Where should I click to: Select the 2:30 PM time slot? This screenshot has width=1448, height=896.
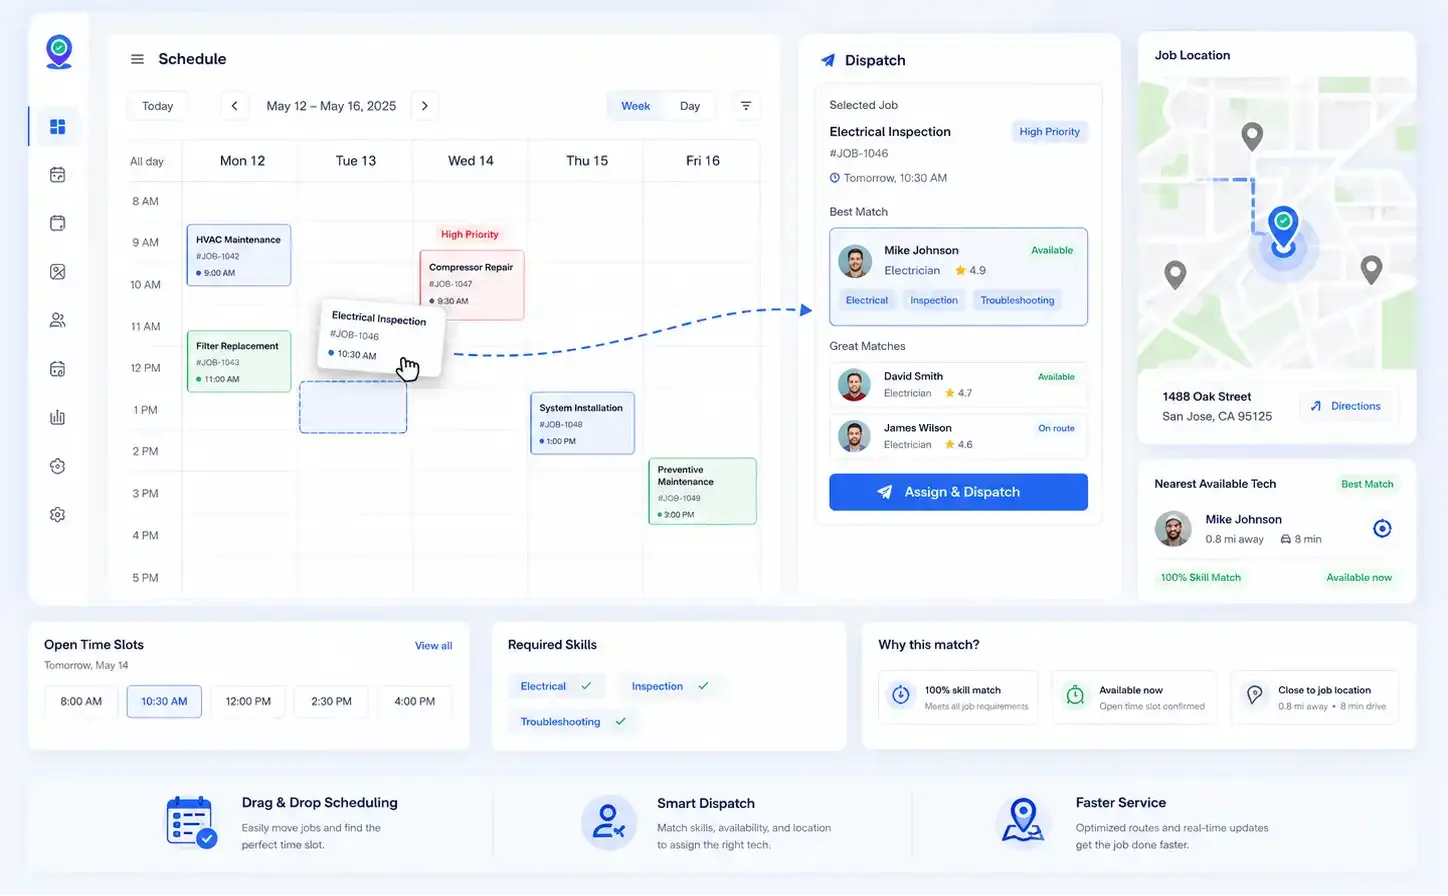(331, 702)
